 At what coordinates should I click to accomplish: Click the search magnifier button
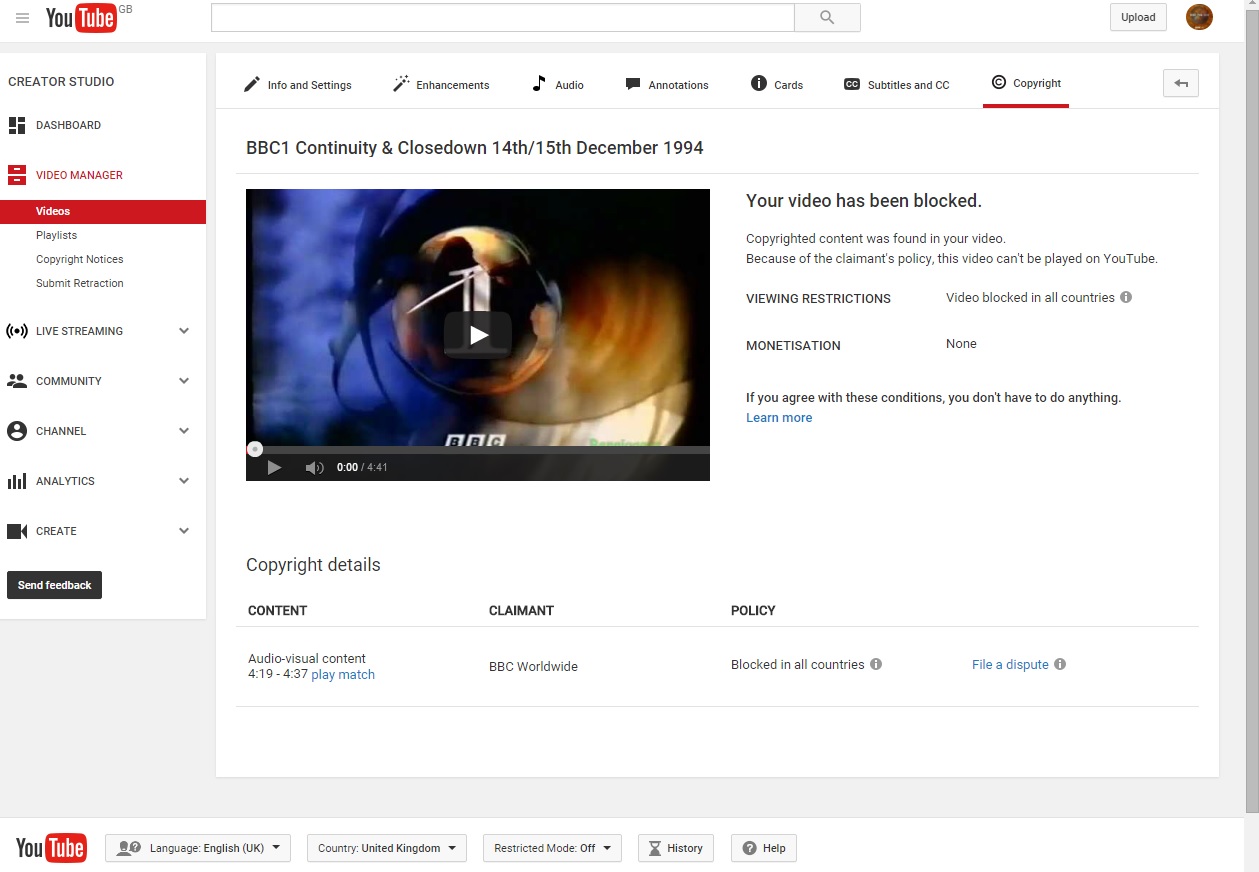tap(827, 17)
